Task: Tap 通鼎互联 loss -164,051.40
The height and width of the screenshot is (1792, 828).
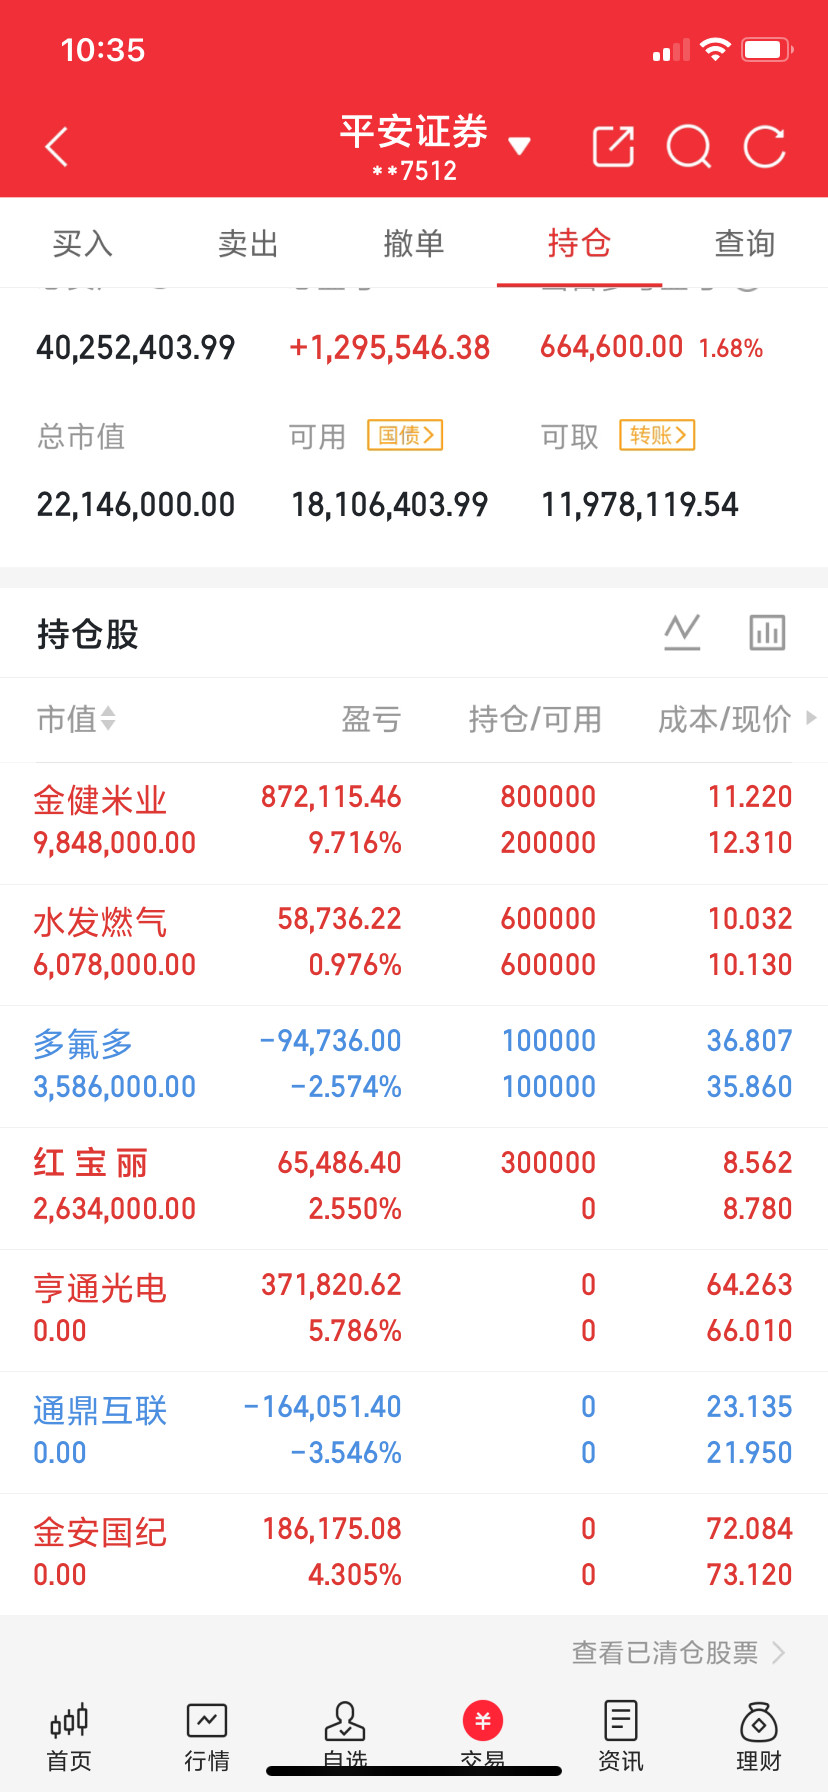Action: pos(322,1407)
